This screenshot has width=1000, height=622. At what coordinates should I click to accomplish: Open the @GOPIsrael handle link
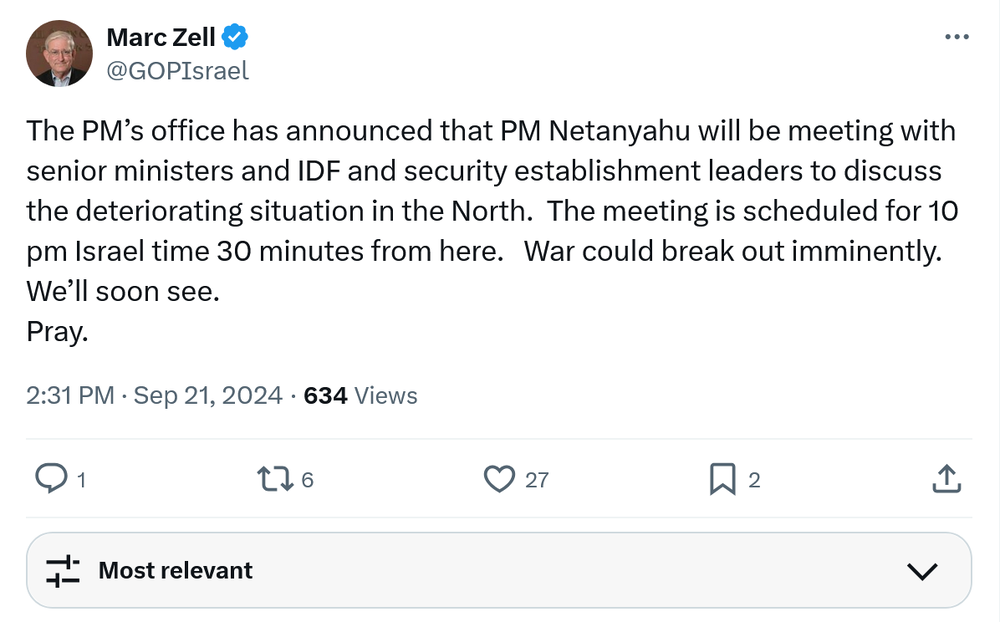coord(177,71)
